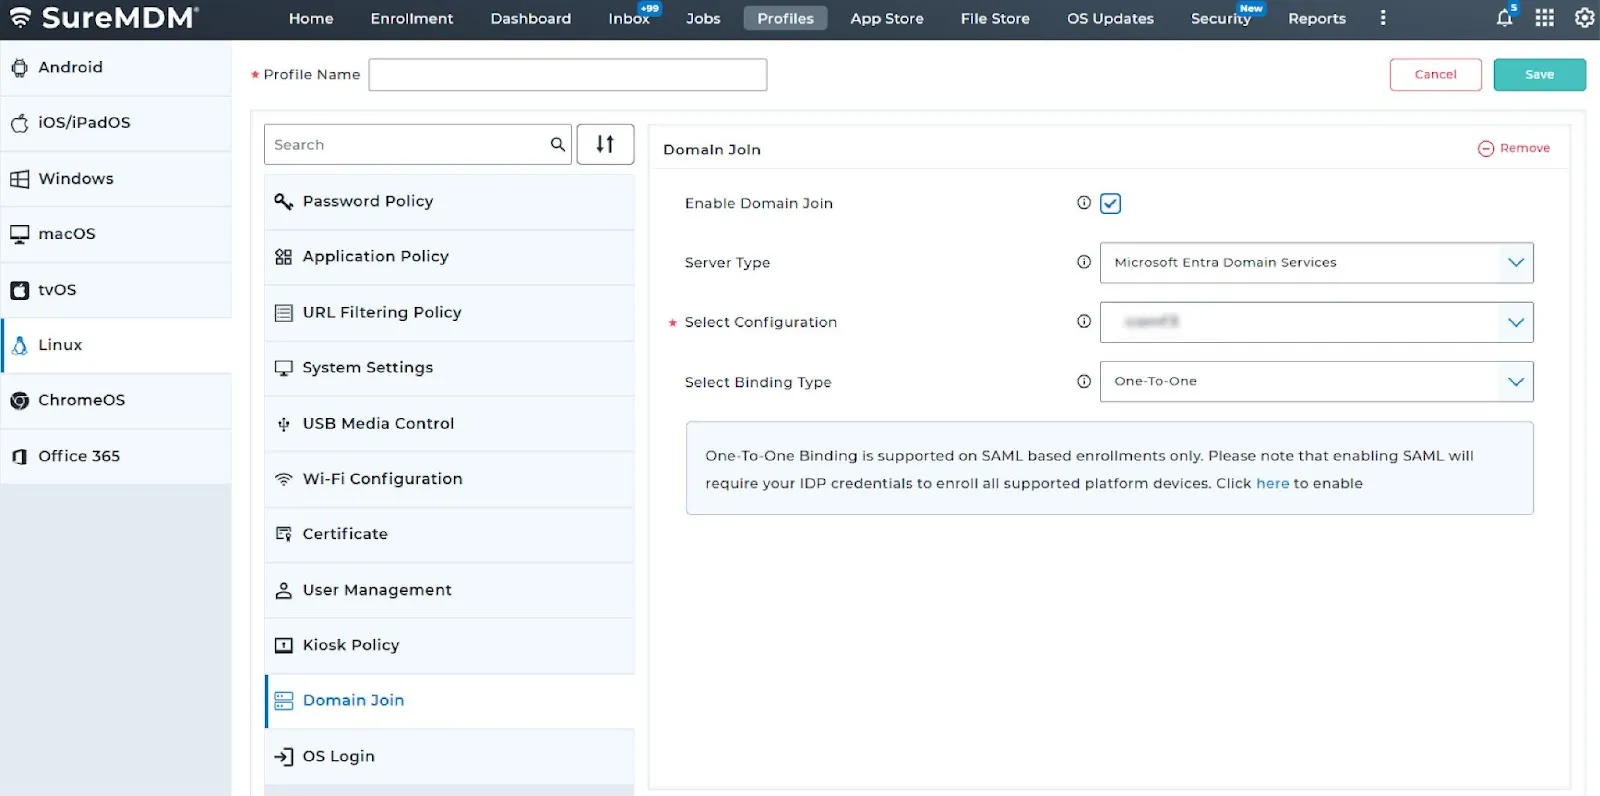This screenshot has width=1600, height=796.
Task: Open the OS Login section
Action: (x=449, y=756)
